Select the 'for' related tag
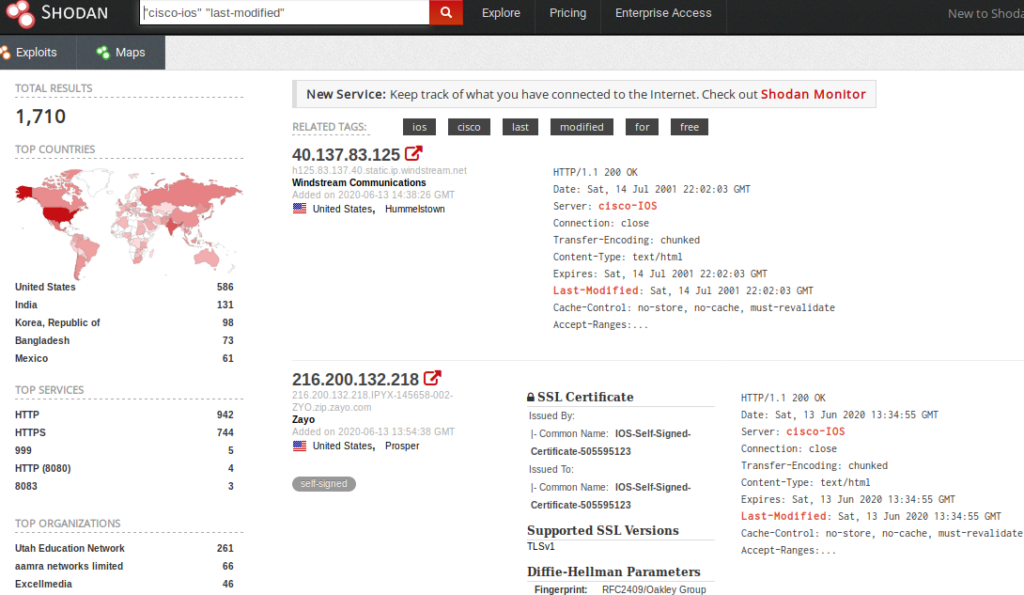This screenshot has height=595, width=1024. (x=642, y=127)
